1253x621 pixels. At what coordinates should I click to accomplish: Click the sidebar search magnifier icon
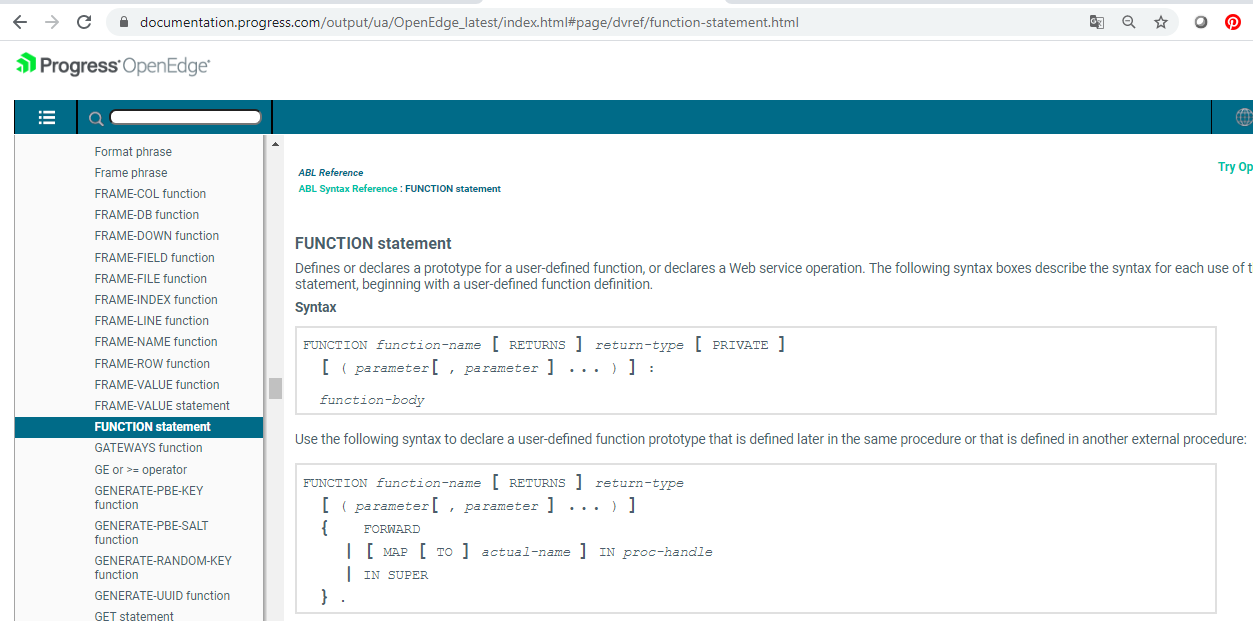pyautogui.click(x=95, y=117)
